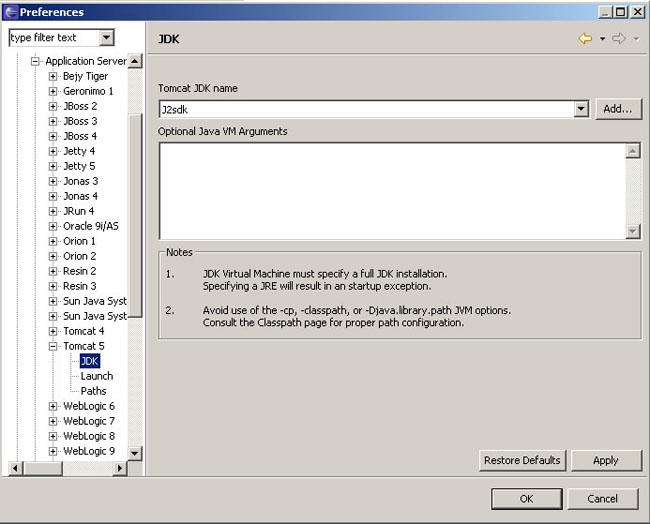The image size is (650, 524).
Task: Select the WebLogic 8 tree label
Action: [89, 436]
